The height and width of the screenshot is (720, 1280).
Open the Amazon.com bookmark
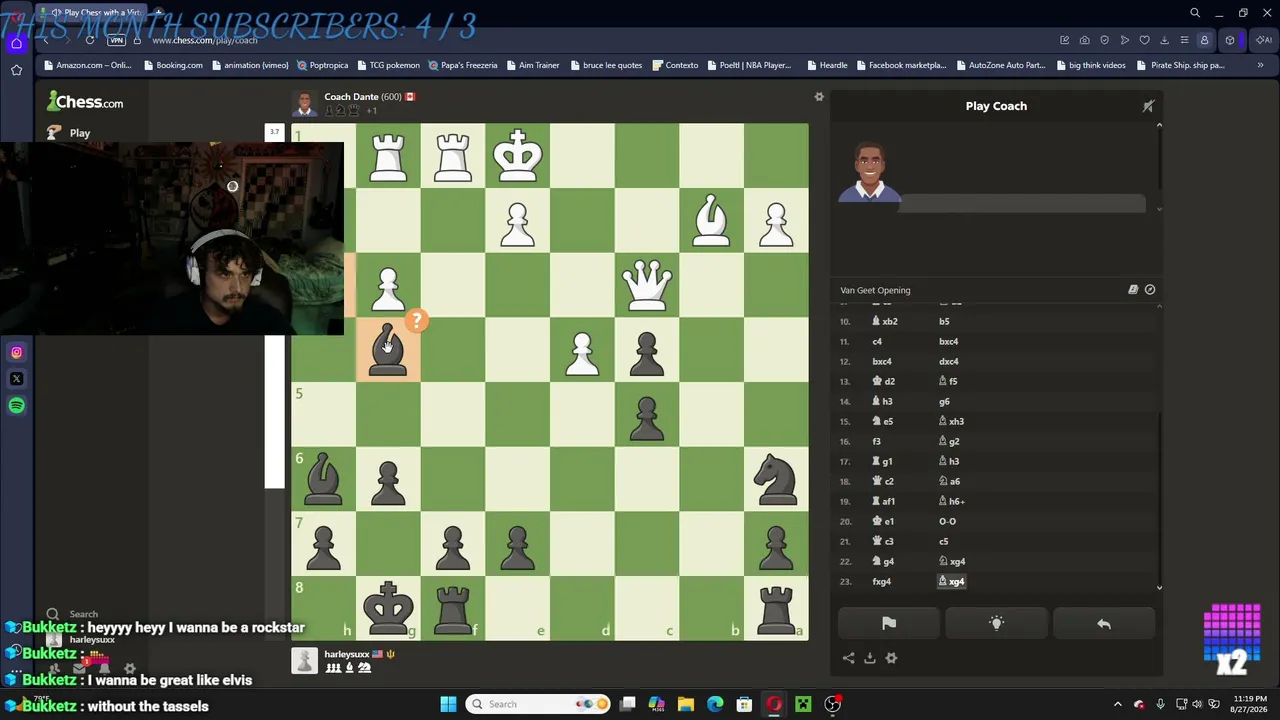pyautogui.click(x=88, y=66)
